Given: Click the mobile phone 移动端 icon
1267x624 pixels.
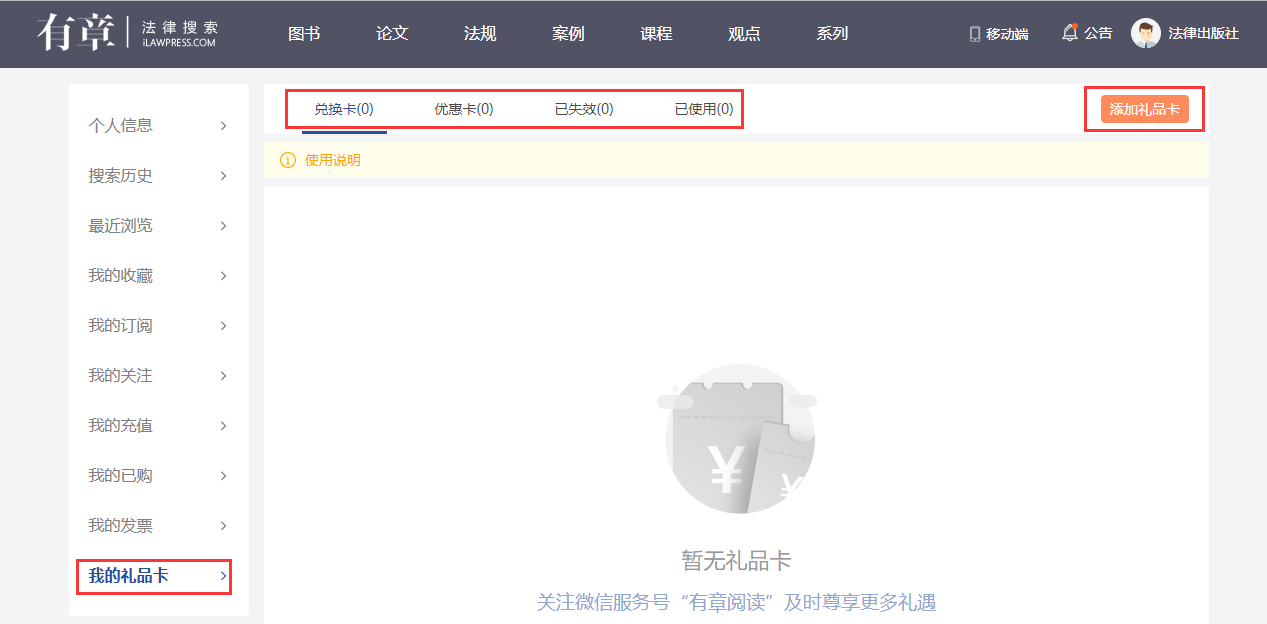Looking at the screenshot, I should 975,34.
